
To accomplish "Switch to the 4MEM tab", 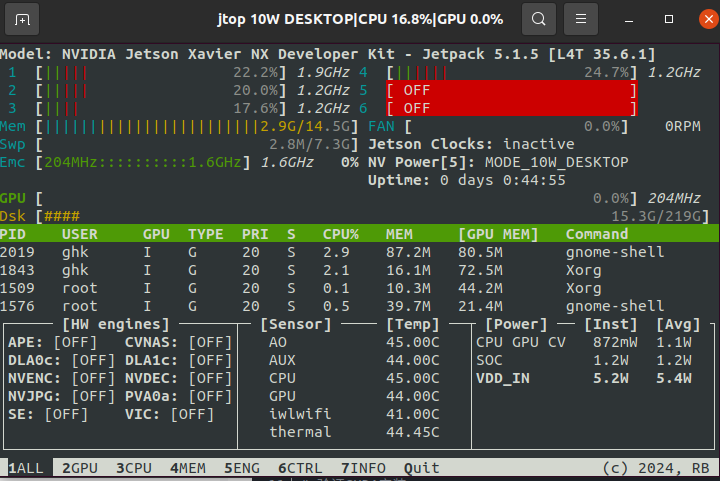I will tap(188, 468).
